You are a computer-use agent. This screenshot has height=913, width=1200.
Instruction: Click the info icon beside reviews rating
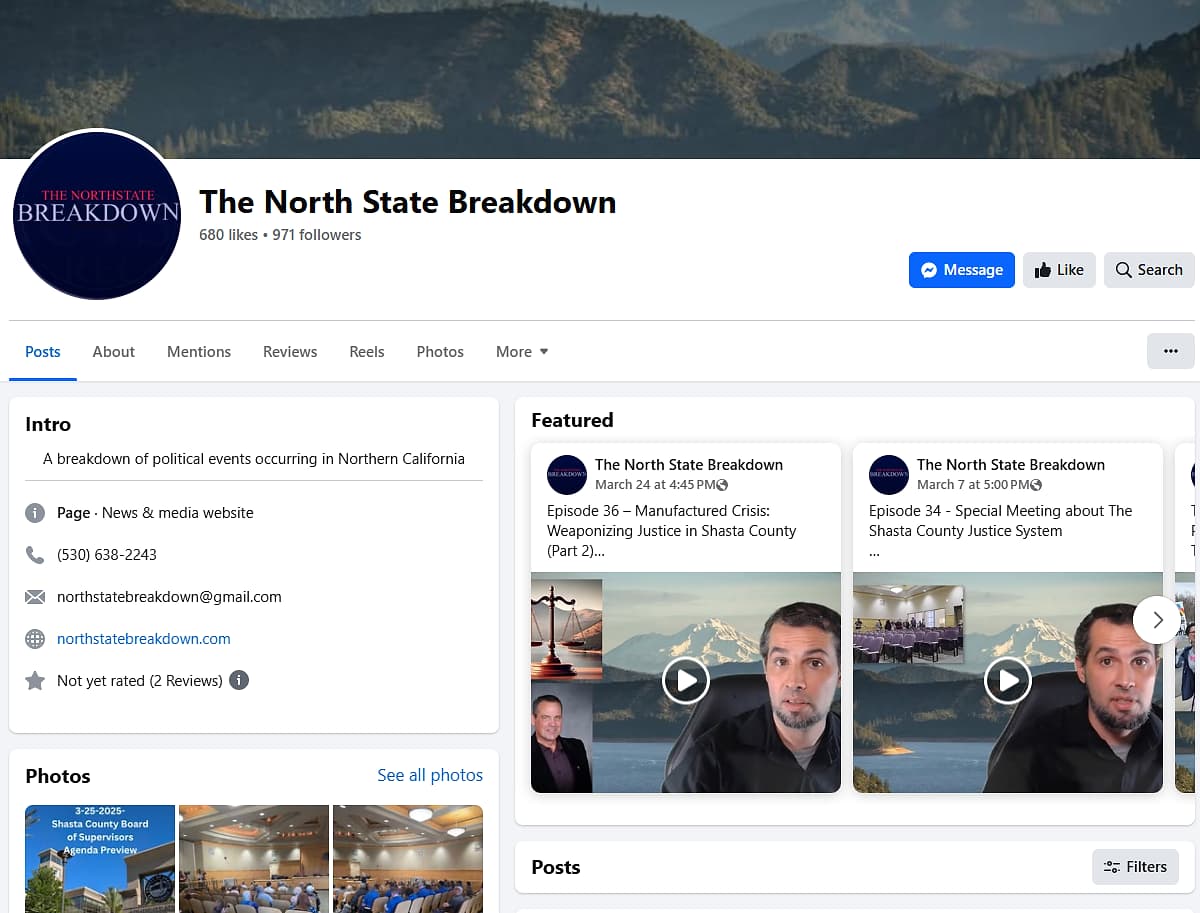point(239,680)
